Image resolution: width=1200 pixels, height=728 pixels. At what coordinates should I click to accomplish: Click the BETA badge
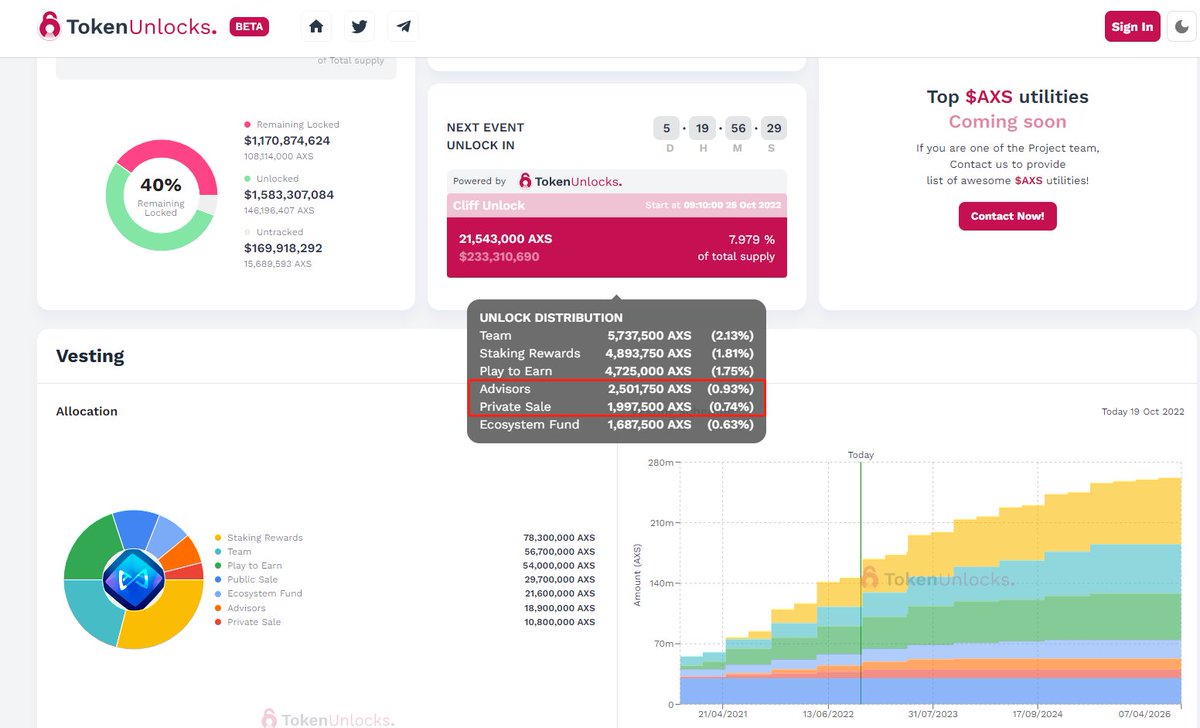[249, 27]
